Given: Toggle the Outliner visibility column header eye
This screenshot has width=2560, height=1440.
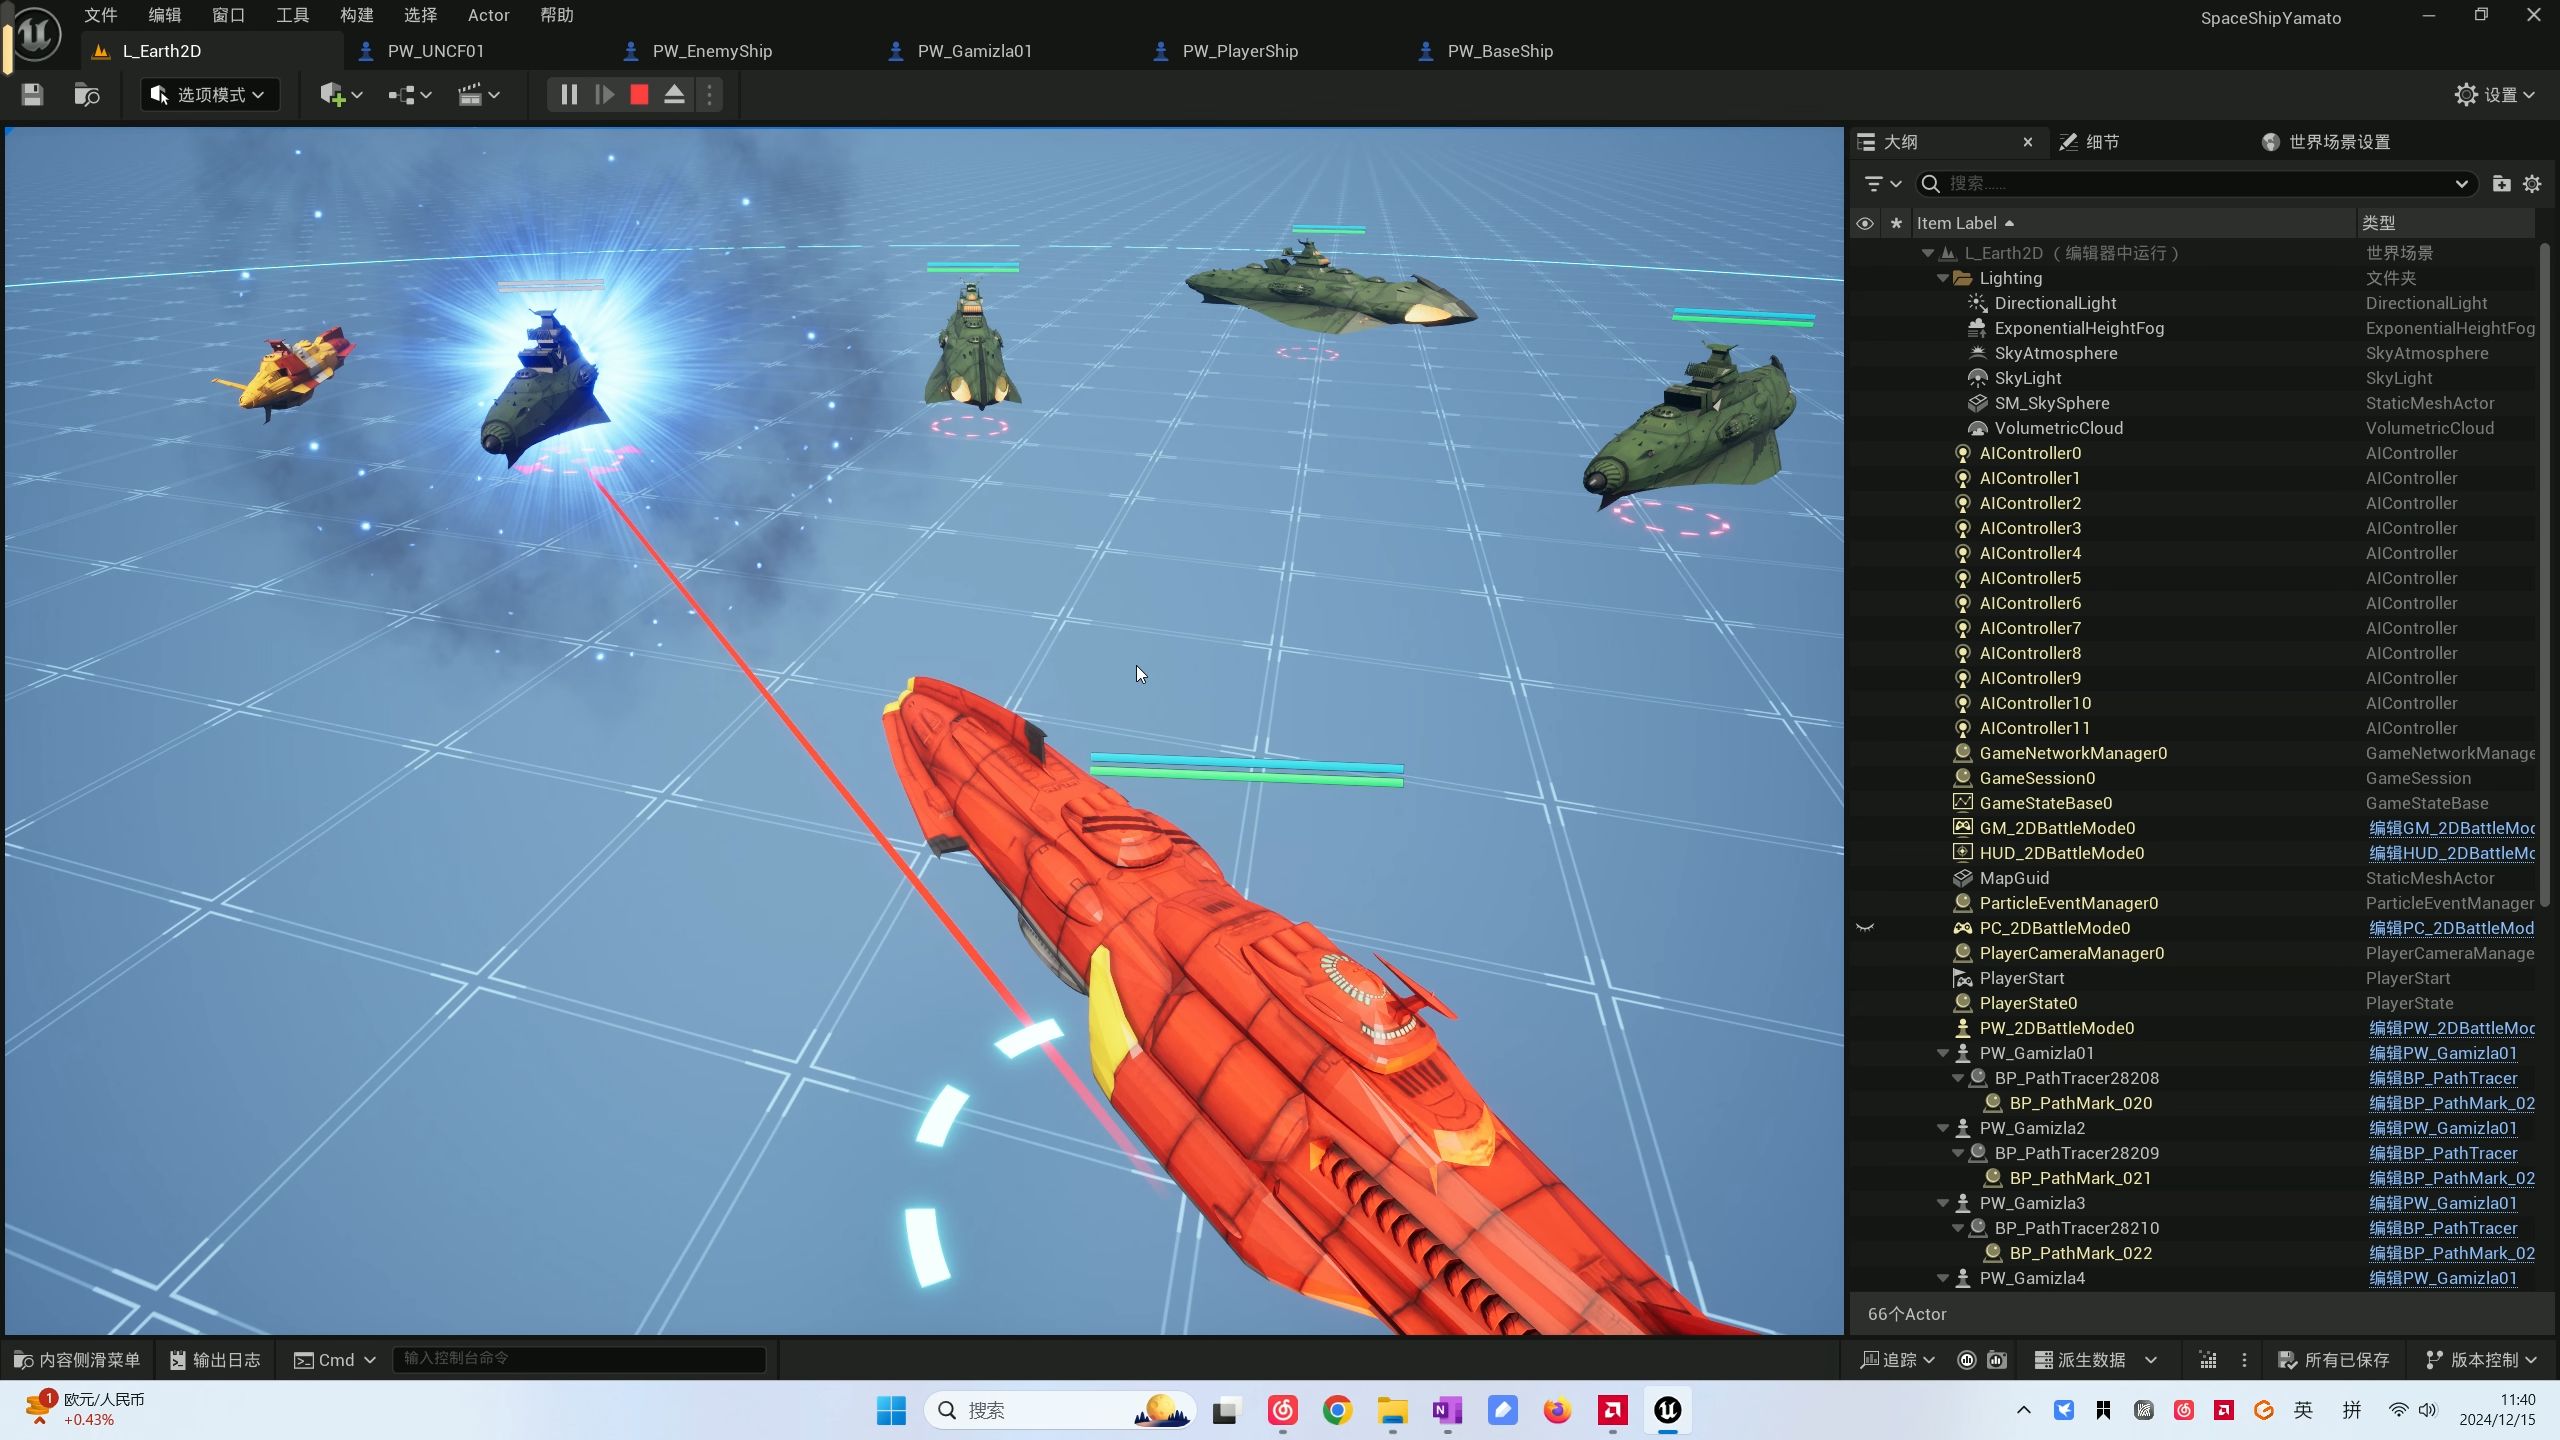Looking at the screenshot, I should click(1865, 223).
